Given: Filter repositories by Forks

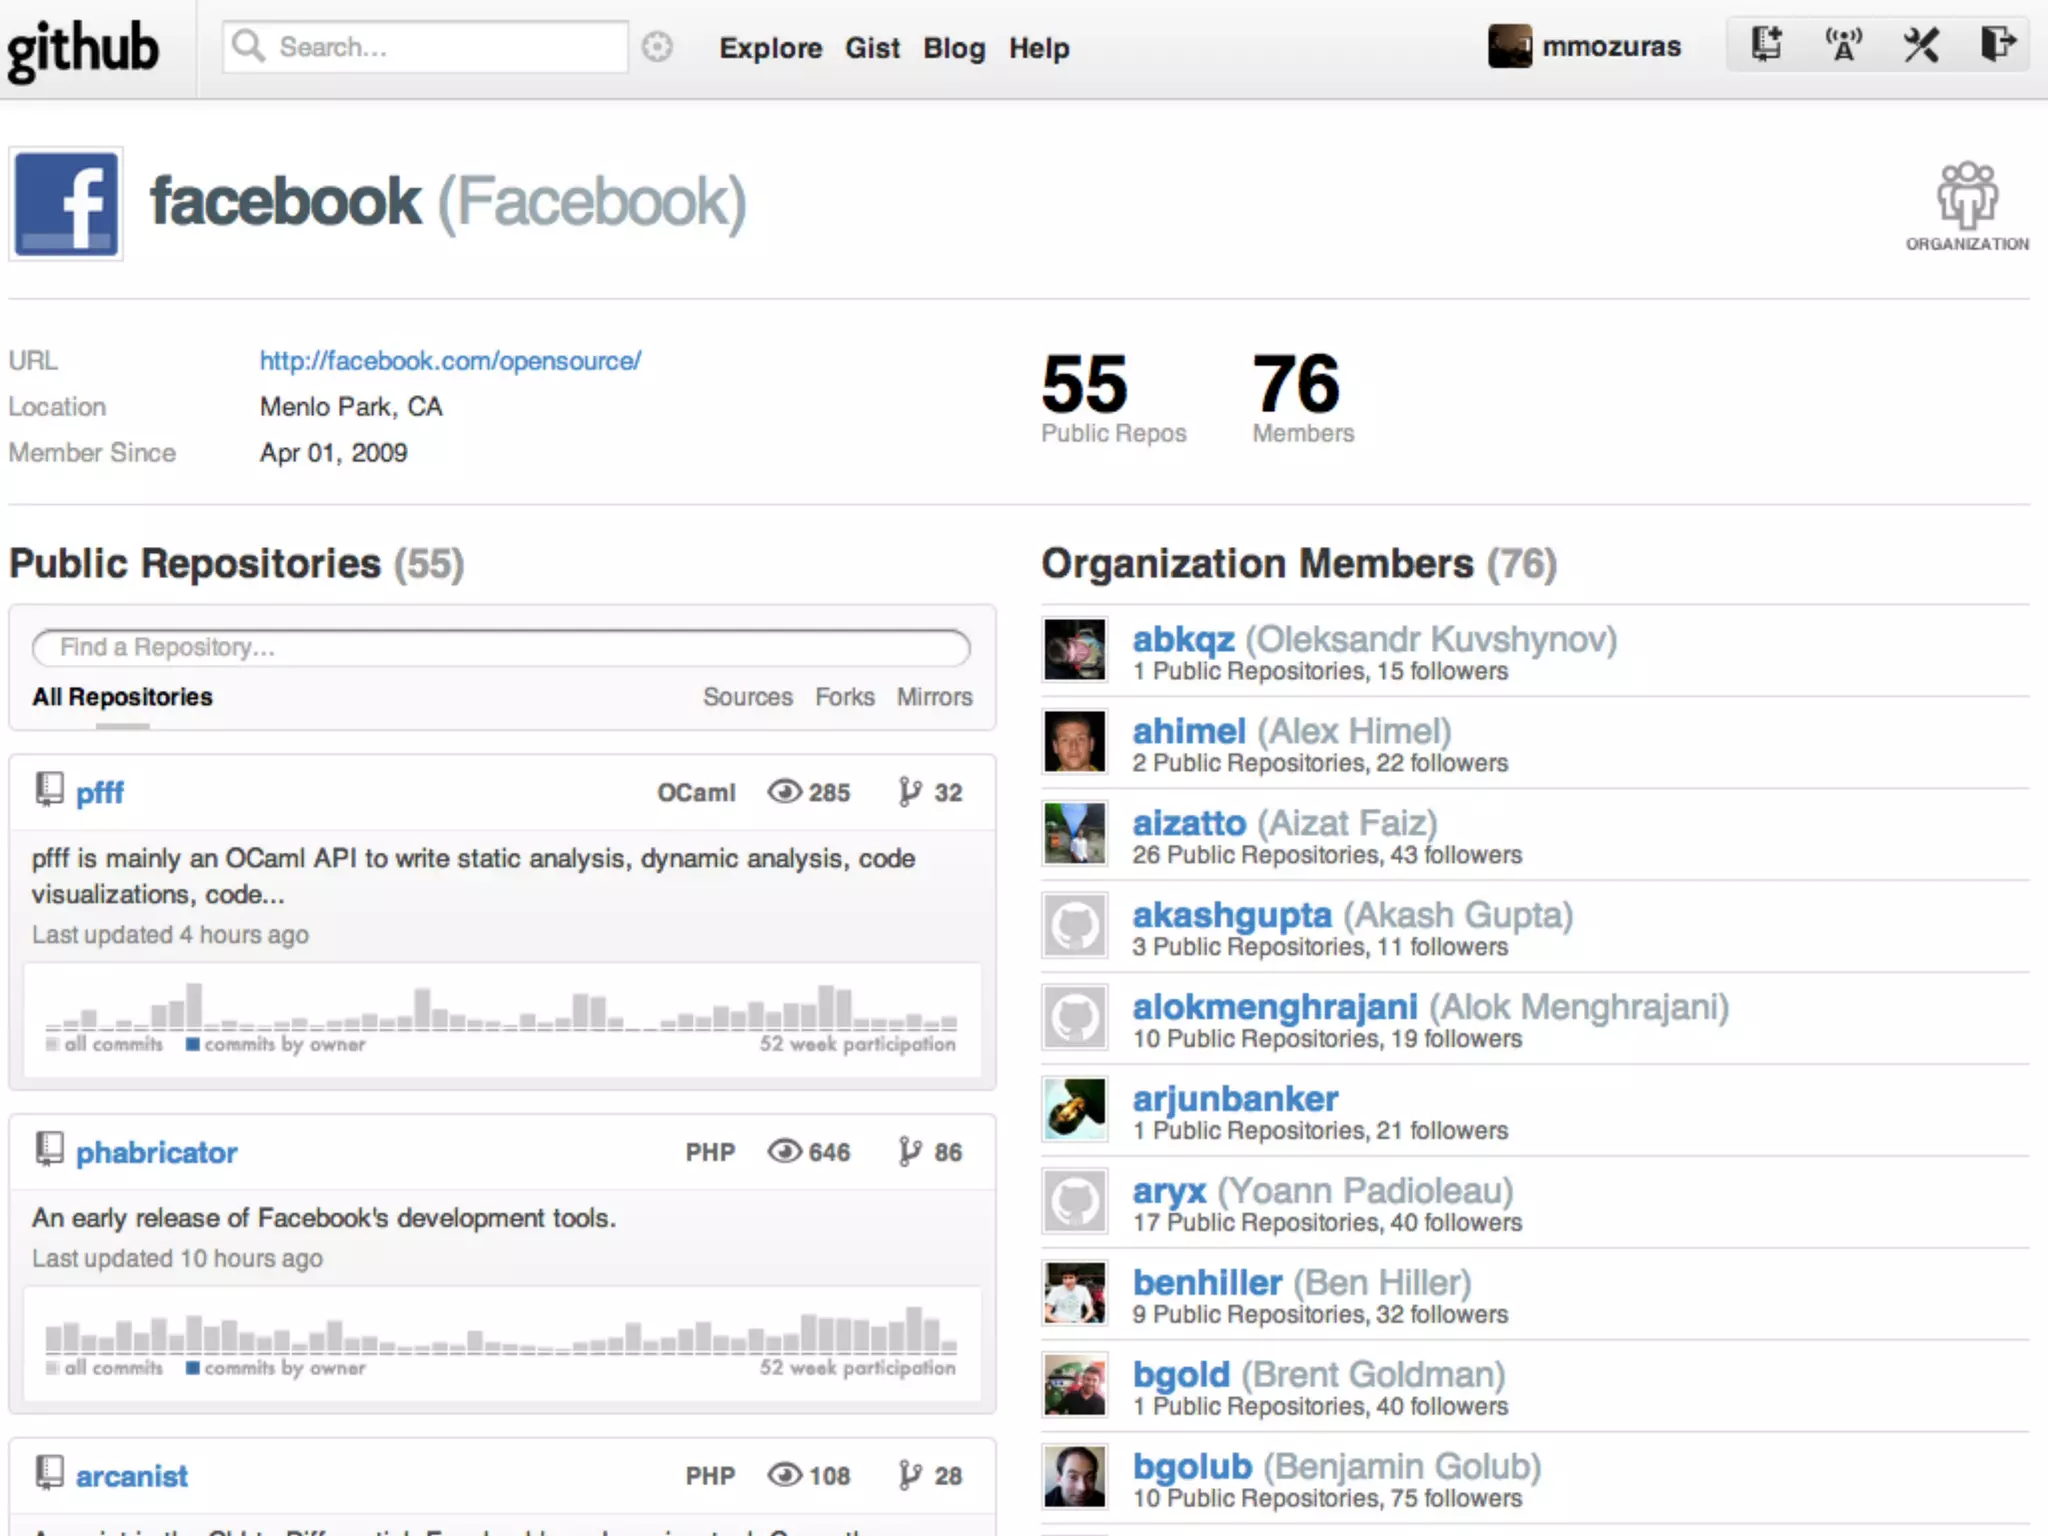Looking at the screenshot, I should [844, 697].
